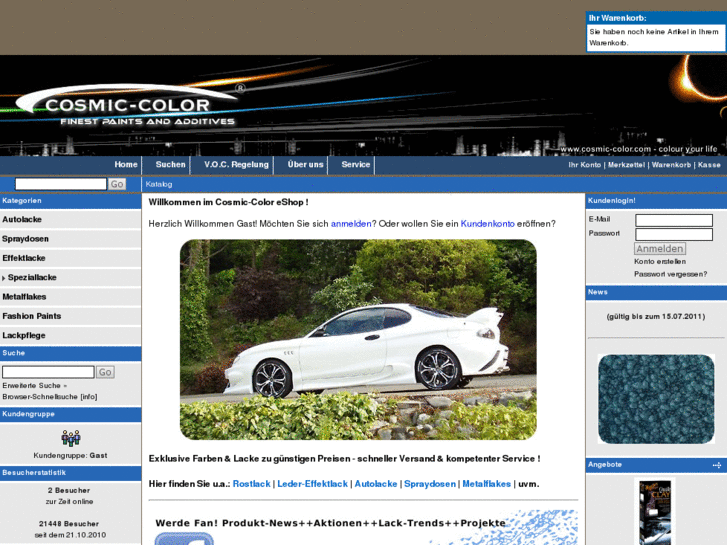Select the Lackpflege category
The image size is (727, 545).
(24, 335)
